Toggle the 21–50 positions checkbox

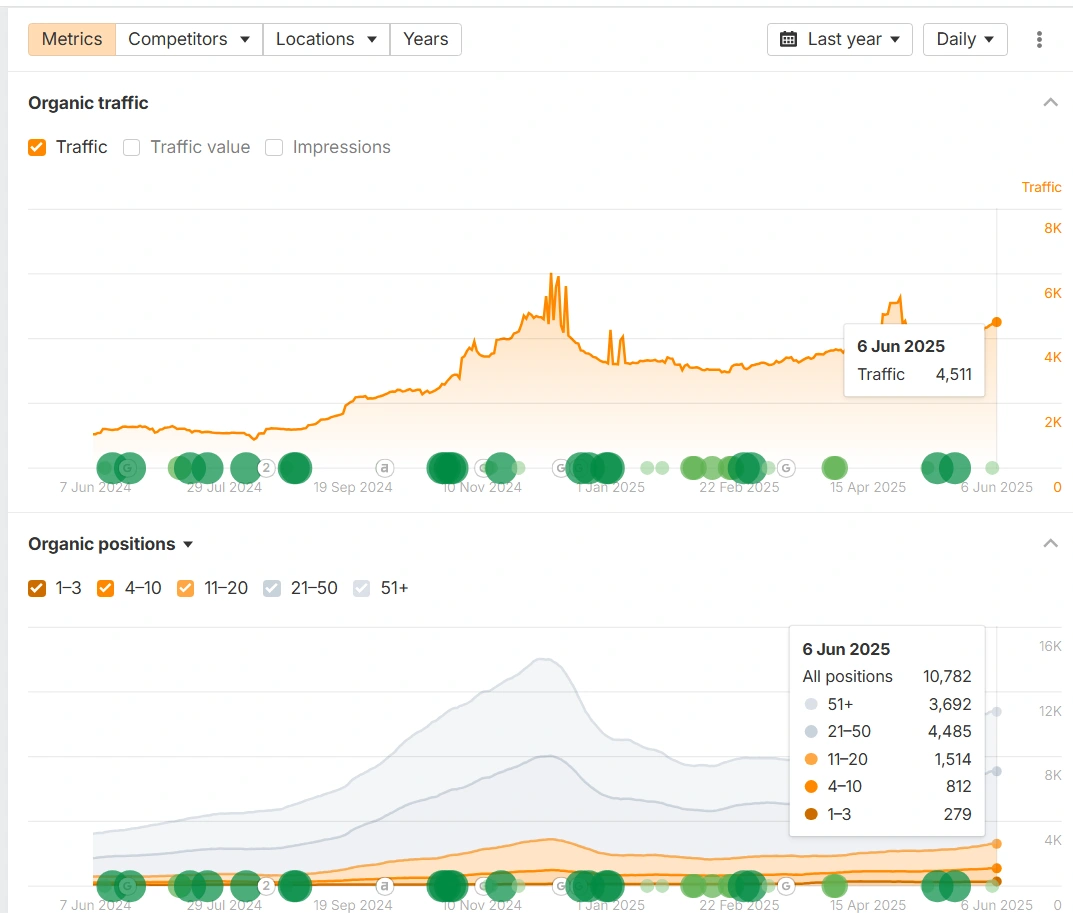[x=272, y=588]
